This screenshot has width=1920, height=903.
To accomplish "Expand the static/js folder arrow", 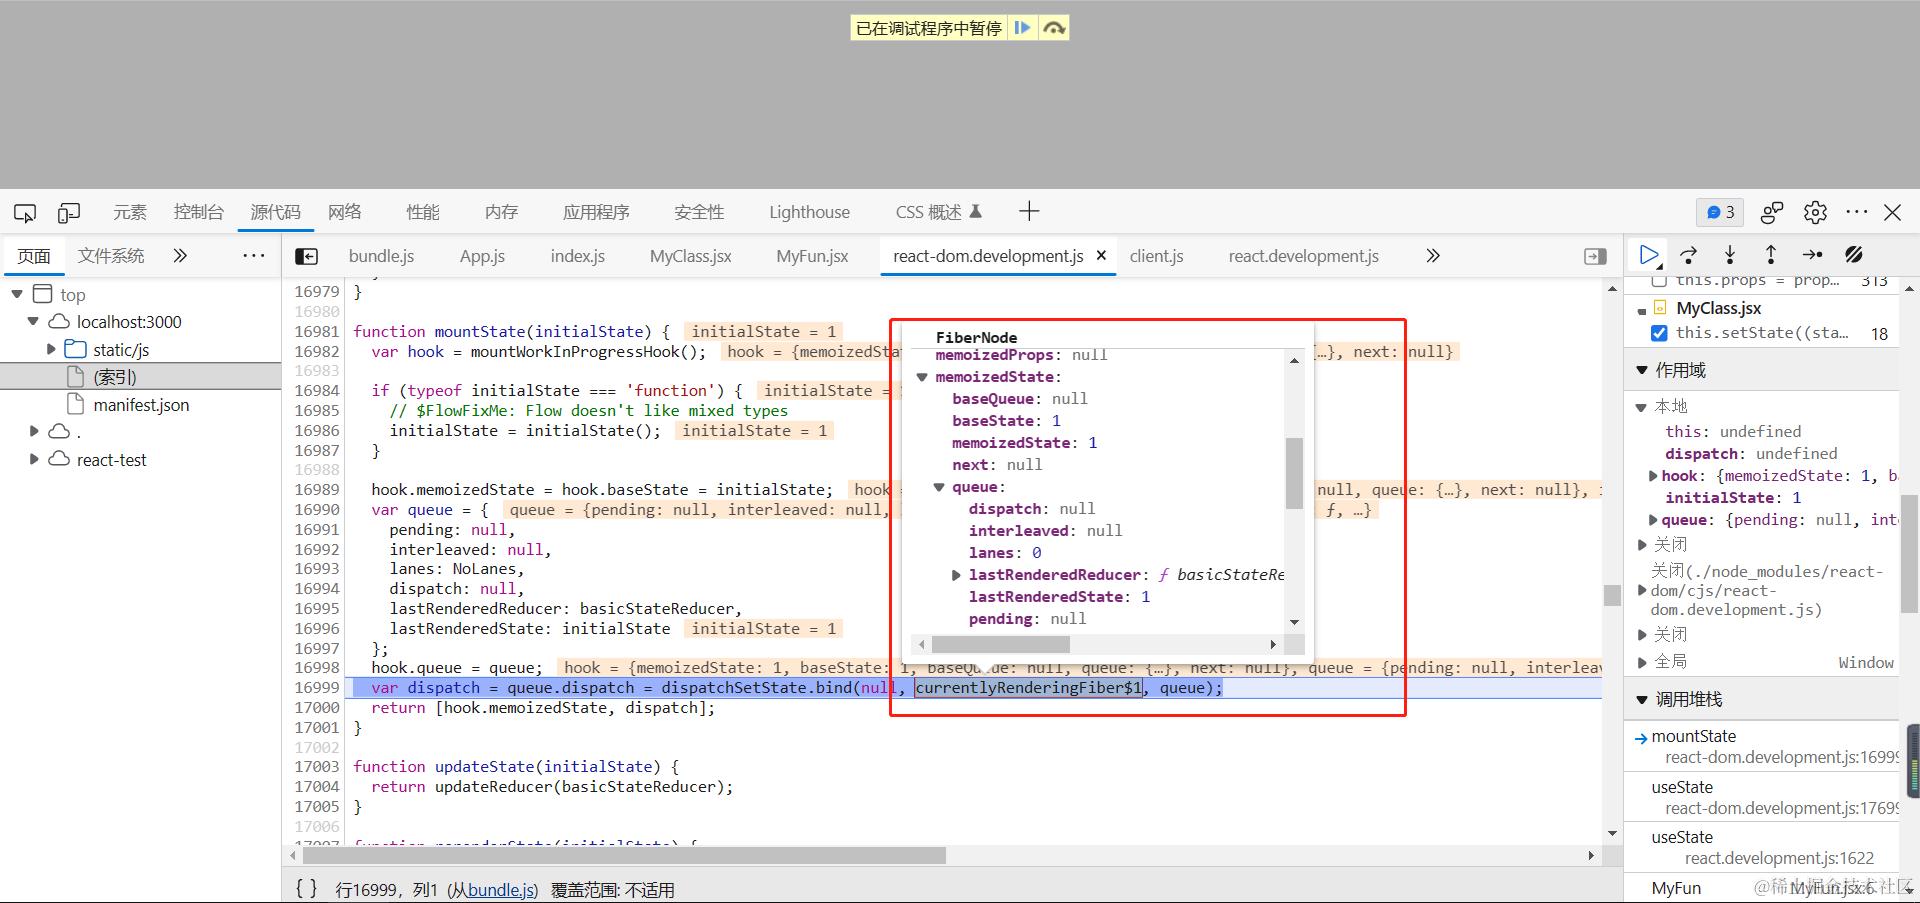I will pyautogui.click(x=51, y=349).
